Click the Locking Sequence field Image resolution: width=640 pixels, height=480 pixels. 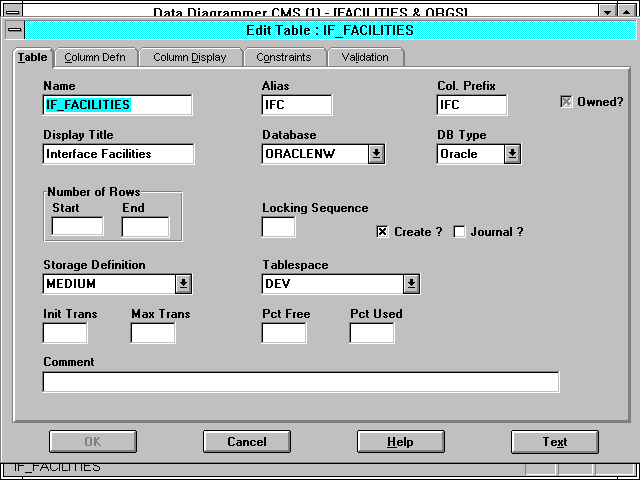(x=278, y=227)
